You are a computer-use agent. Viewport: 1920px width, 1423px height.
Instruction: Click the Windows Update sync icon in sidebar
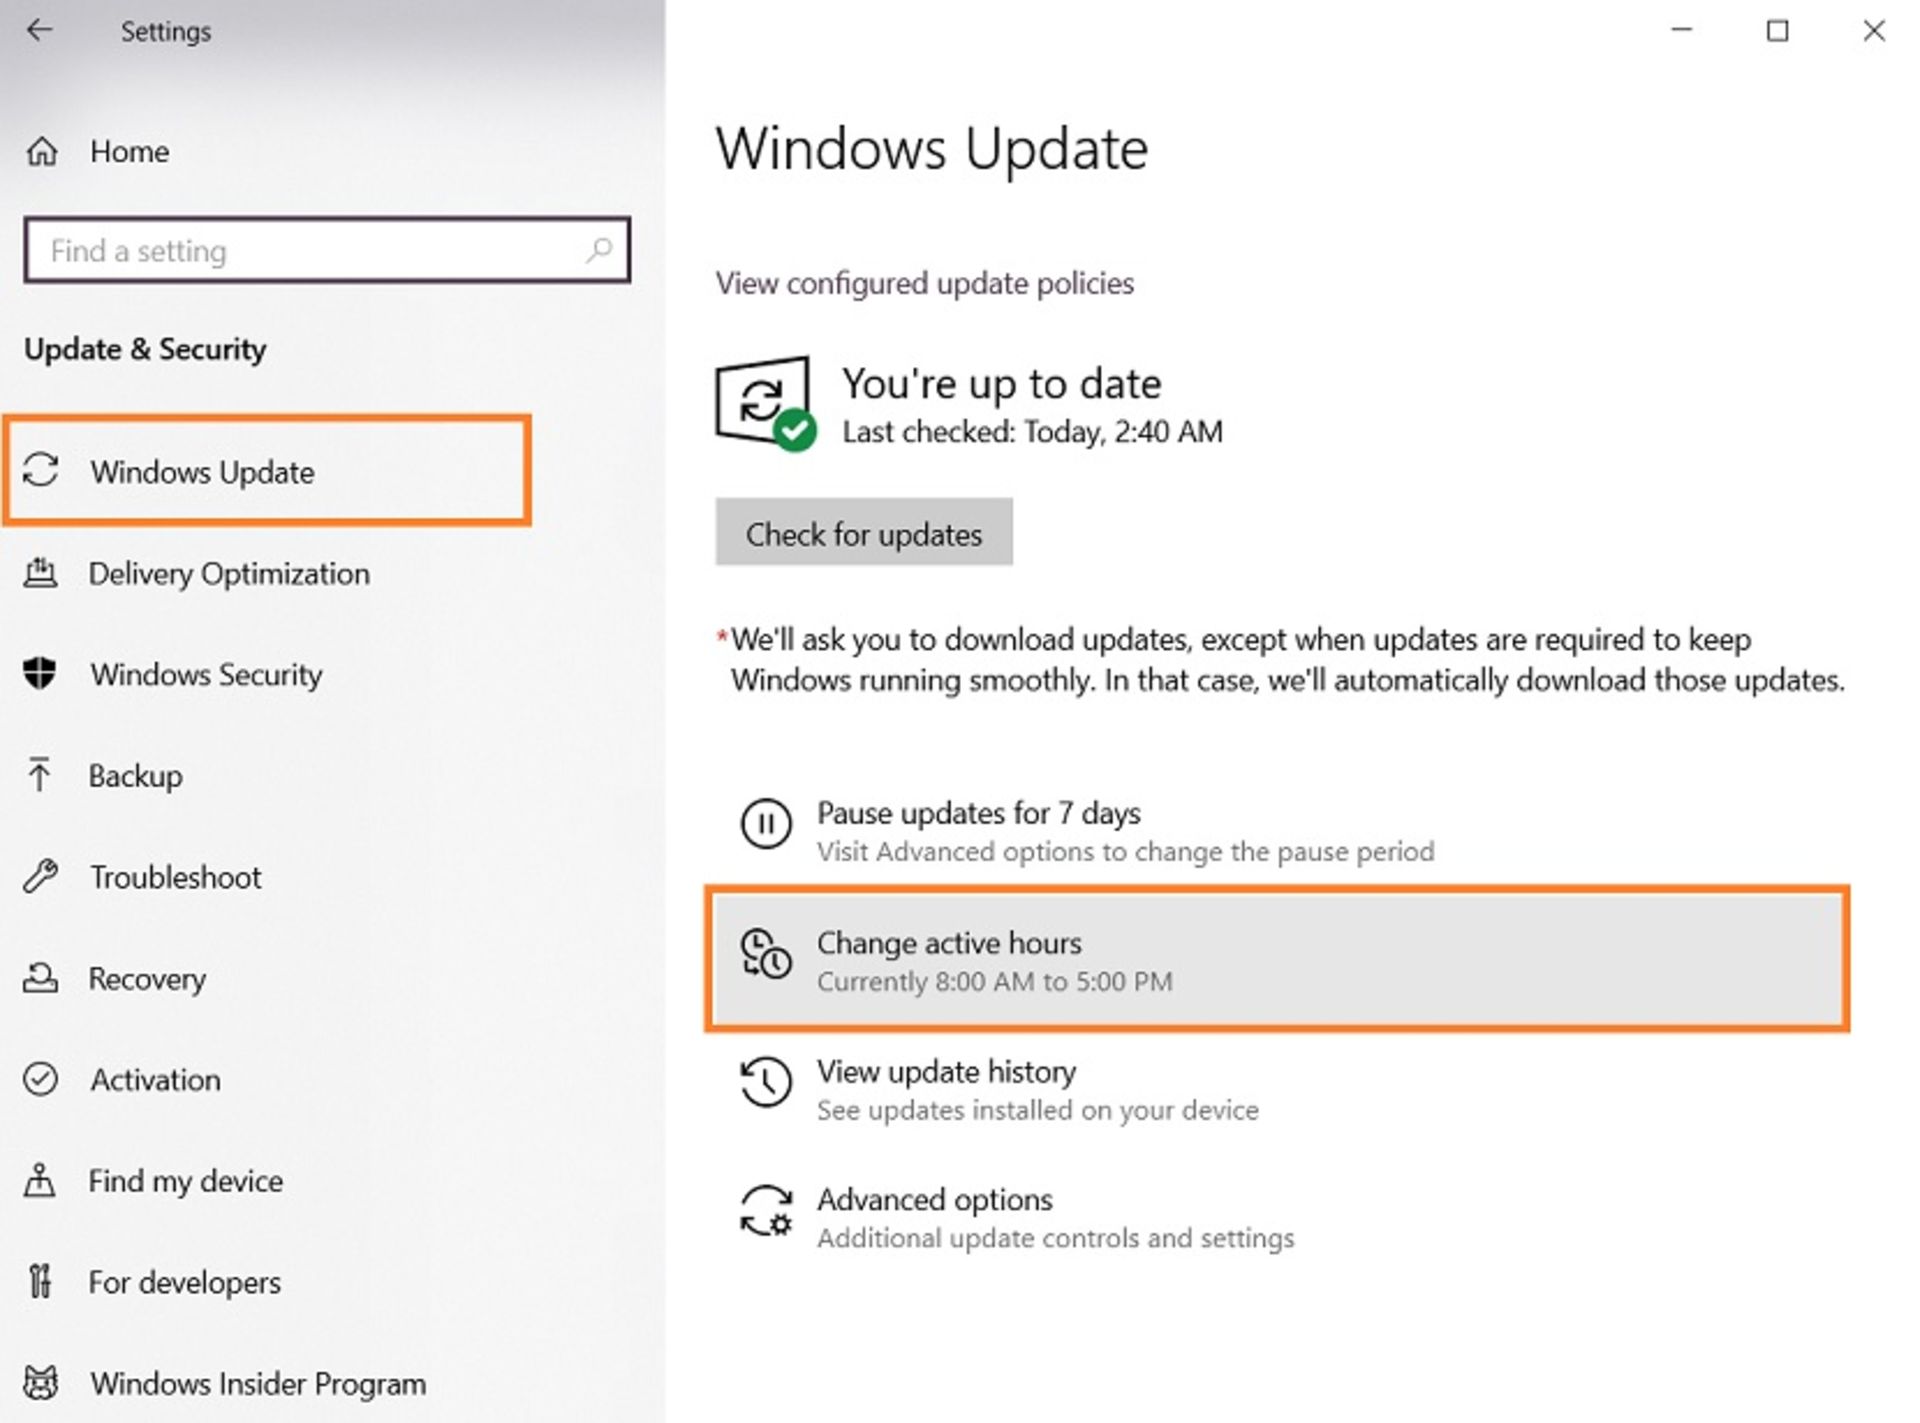tap(41, 470)
